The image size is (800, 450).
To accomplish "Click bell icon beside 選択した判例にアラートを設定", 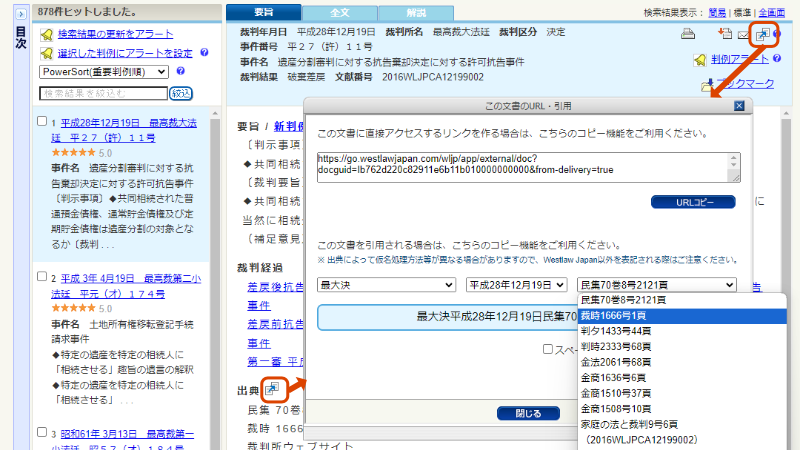I will point(46,53).
